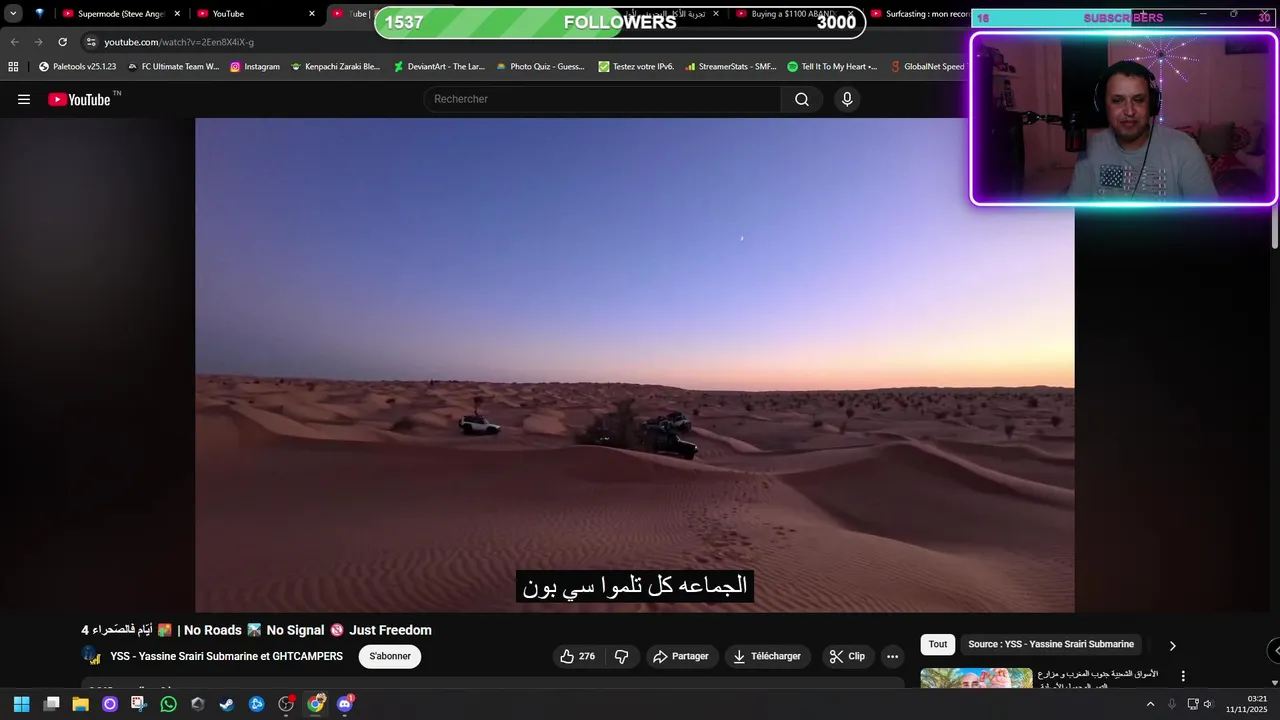Open the DeviantArt - The Lar... bookmark
Screen dimensions: 1280x720
(x=438, y=67)
